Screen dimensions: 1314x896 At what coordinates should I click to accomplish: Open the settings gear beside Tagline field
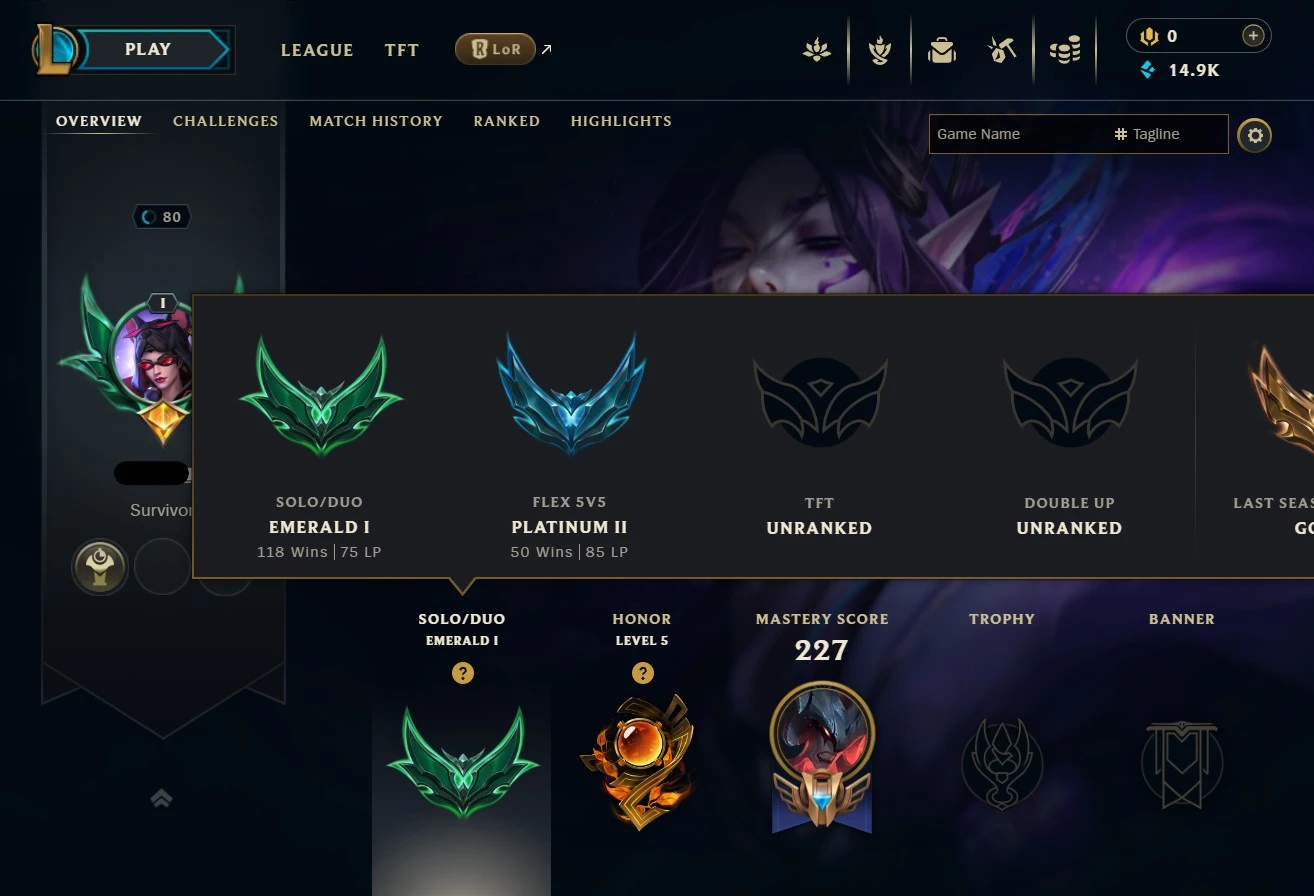tap(1255, 135)
